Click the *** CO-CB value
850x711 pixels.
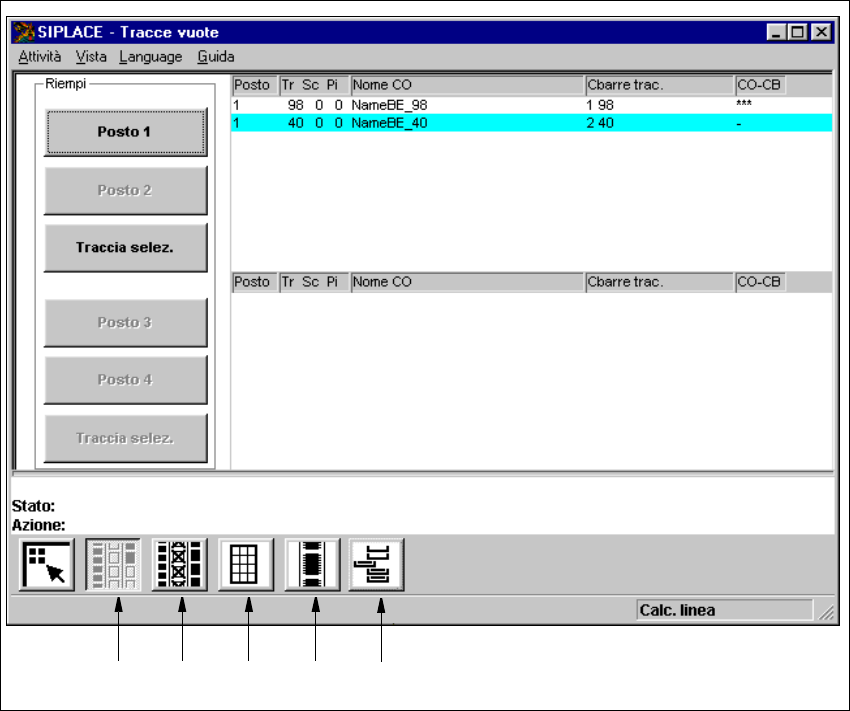click(x=744, y=104)
